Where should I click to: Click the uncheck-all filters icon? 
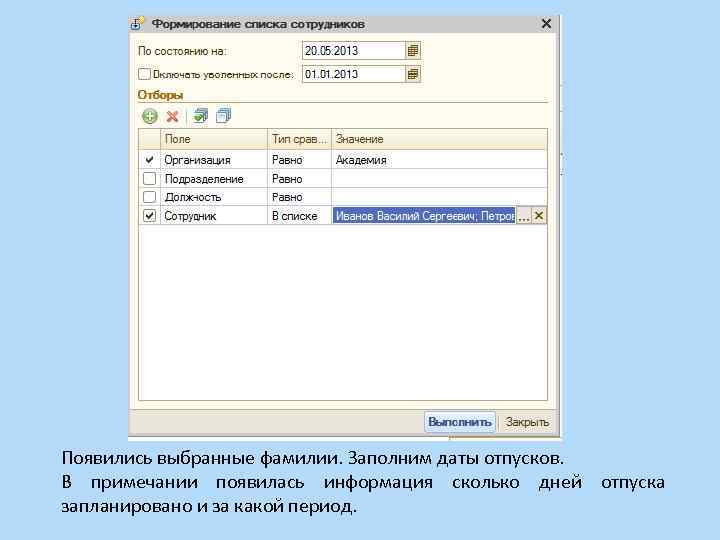(x=224, y=116)
